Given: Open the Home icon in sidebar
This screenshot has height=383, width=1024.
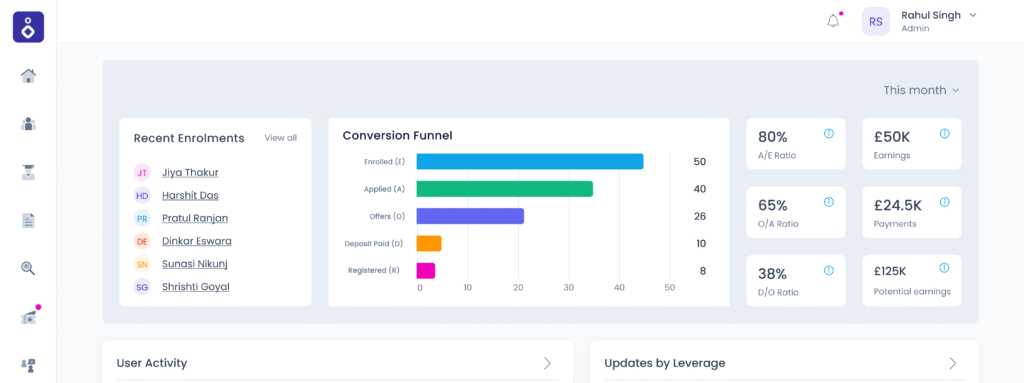Looking at the screenshot, I should tap(28, 76).
